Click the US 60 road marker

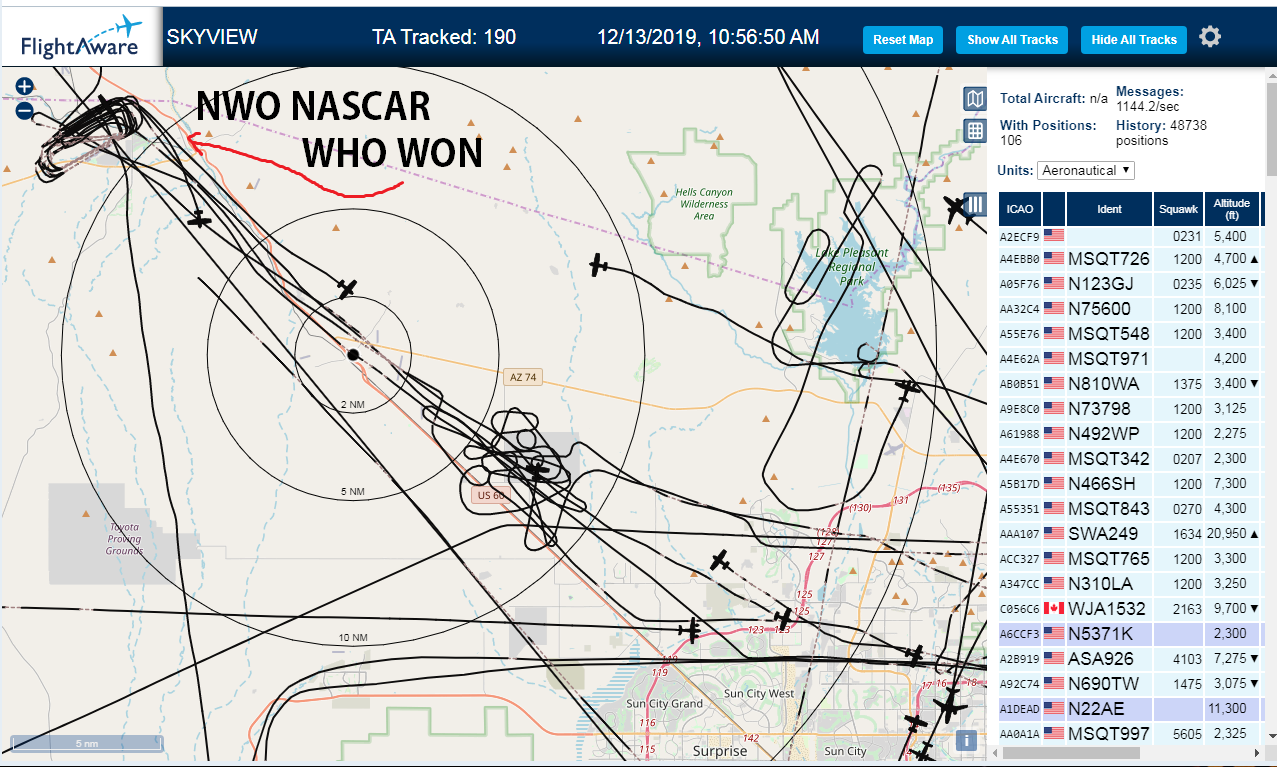[x=491, y=495]
